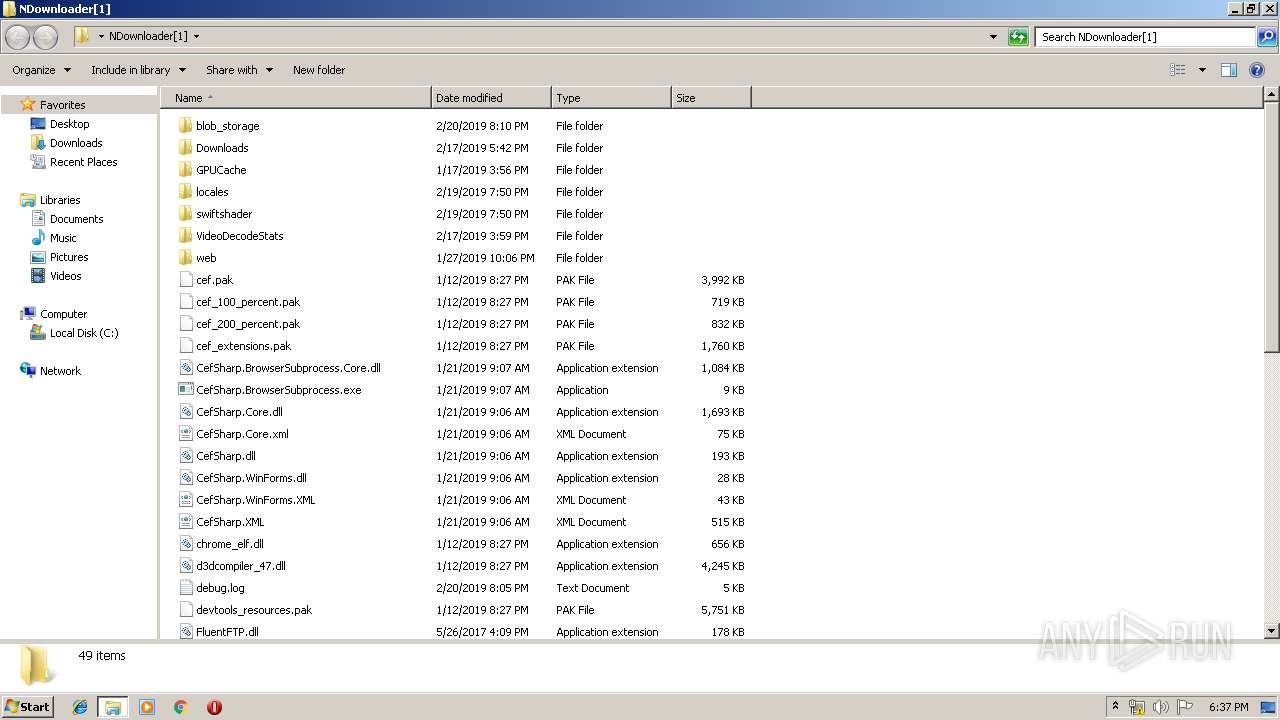The image size is (1280, 720).
Task: Refresh the folder with the green refresh icon
Action: tap(1018, 37)
